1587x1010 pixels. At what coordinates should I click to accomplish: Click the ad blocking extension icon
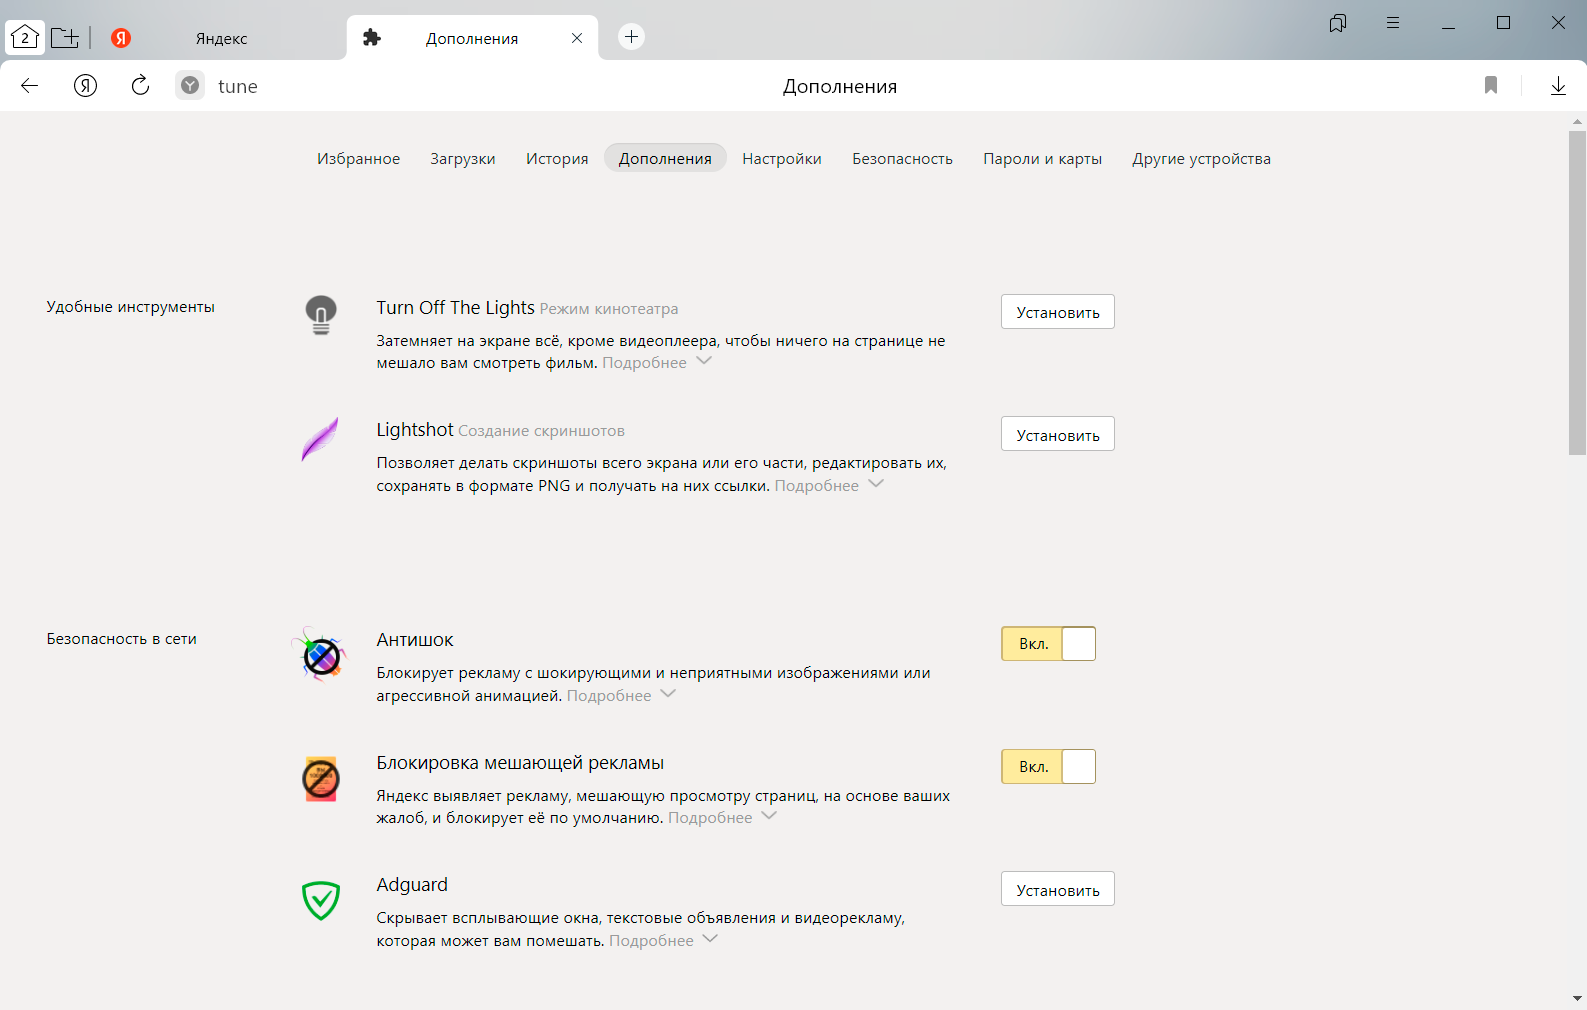pyautogui.click(x=321, y=778)
